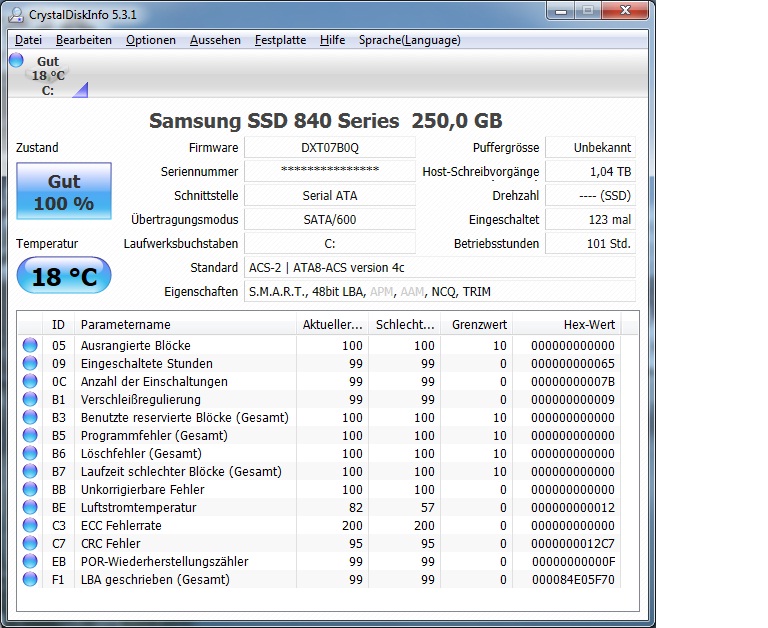768x628 pixels.
Task: Click the Eigenschaften field with S.M.A.R.T.
Action: coord(440,291)
